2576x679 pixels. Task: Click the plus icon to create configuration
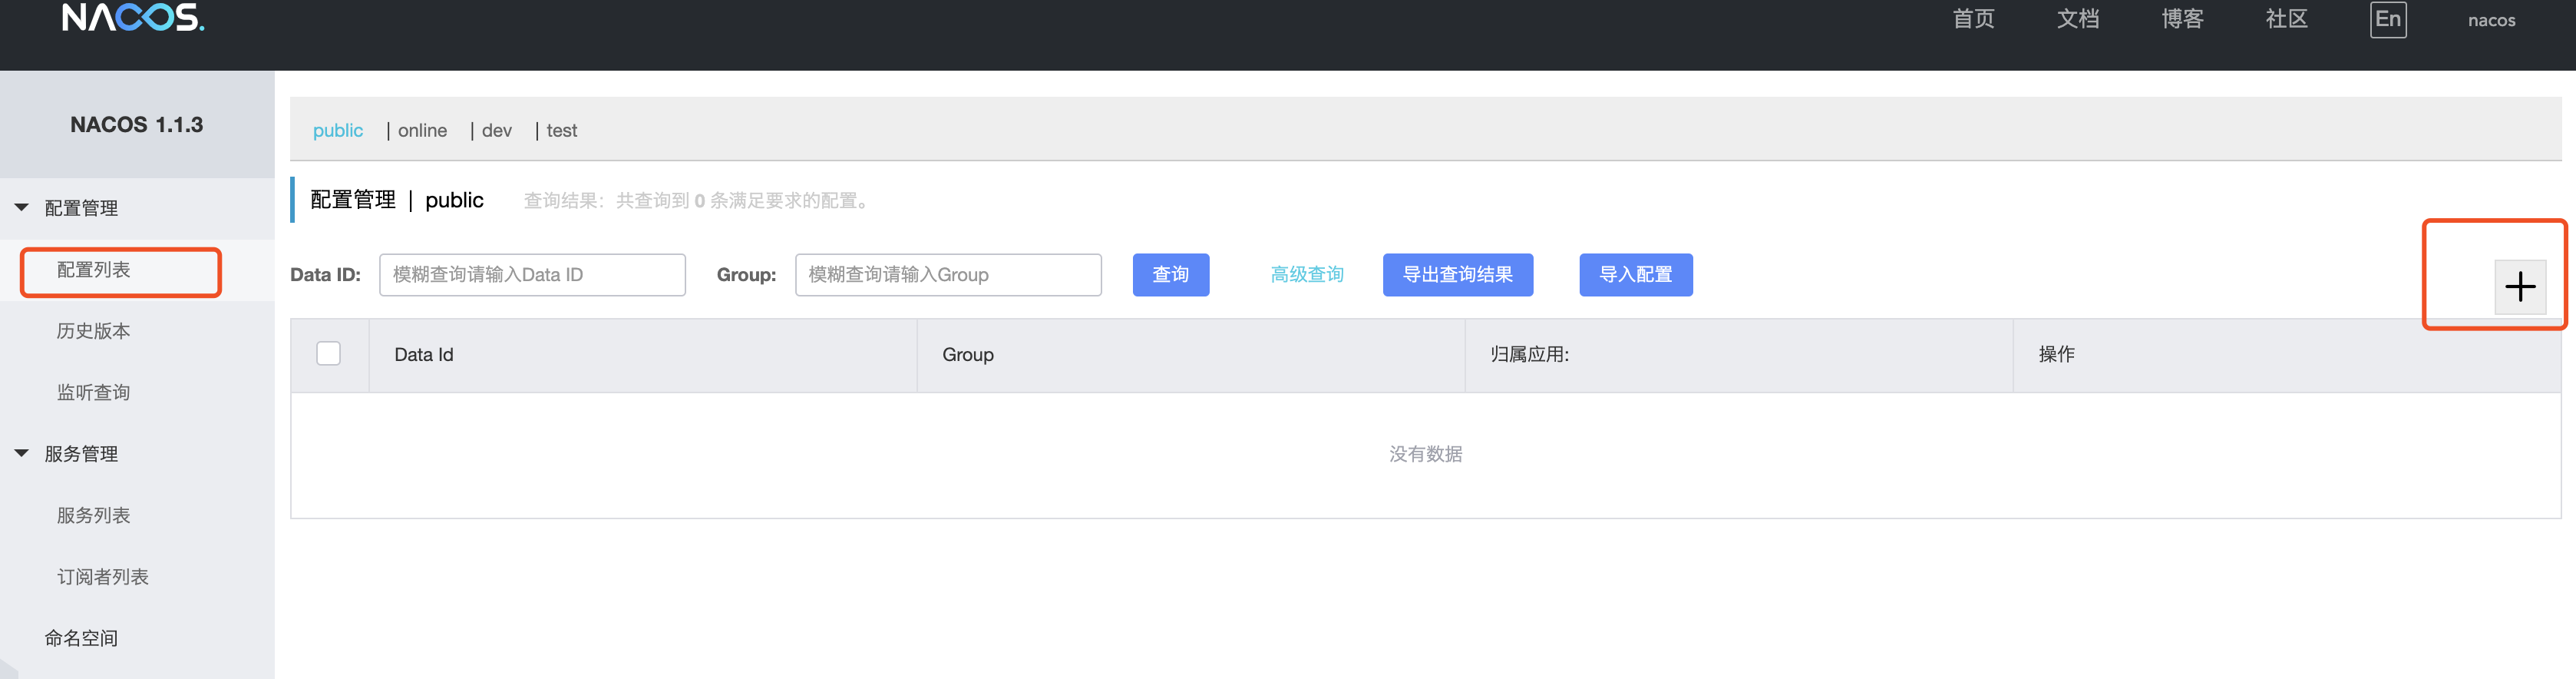(x=2520, y=287)
